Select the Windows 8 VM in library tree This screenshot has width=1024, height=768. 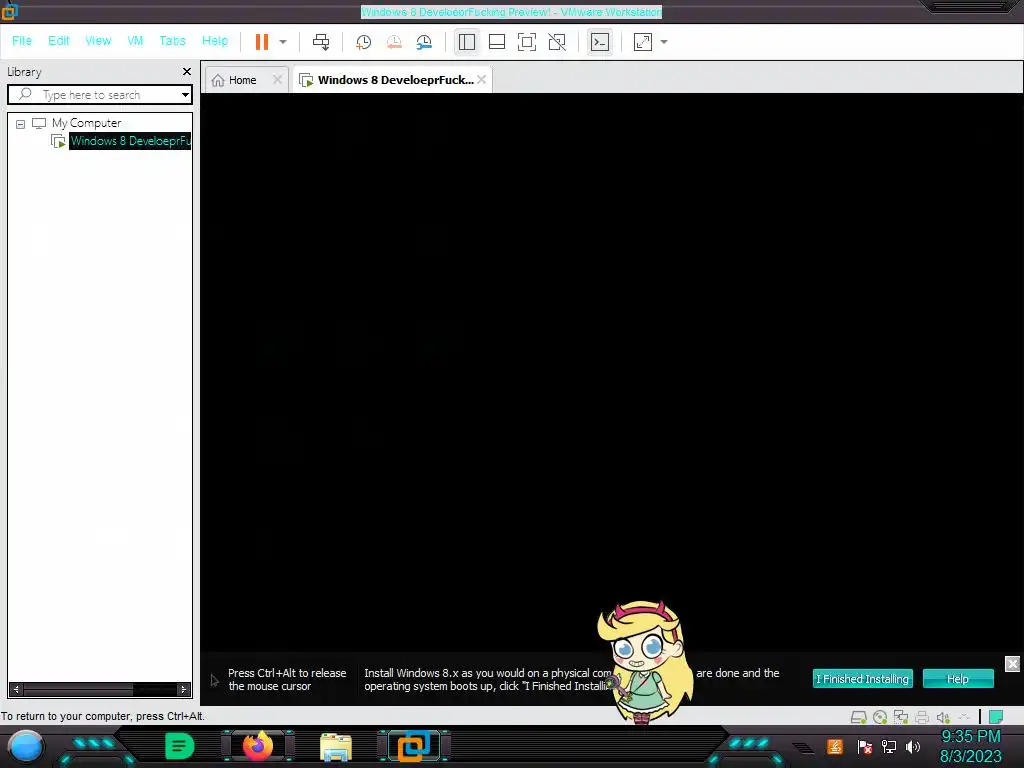(130, 141)
